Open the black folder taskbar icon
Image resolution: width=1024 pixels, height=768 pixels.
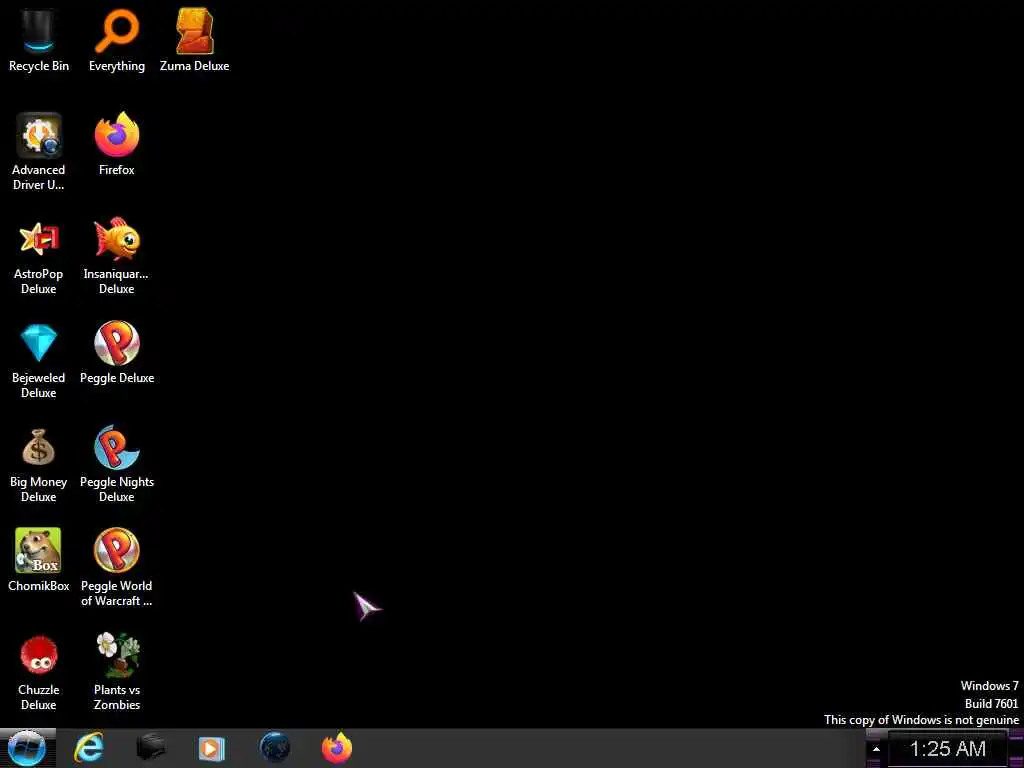(150, 748)
